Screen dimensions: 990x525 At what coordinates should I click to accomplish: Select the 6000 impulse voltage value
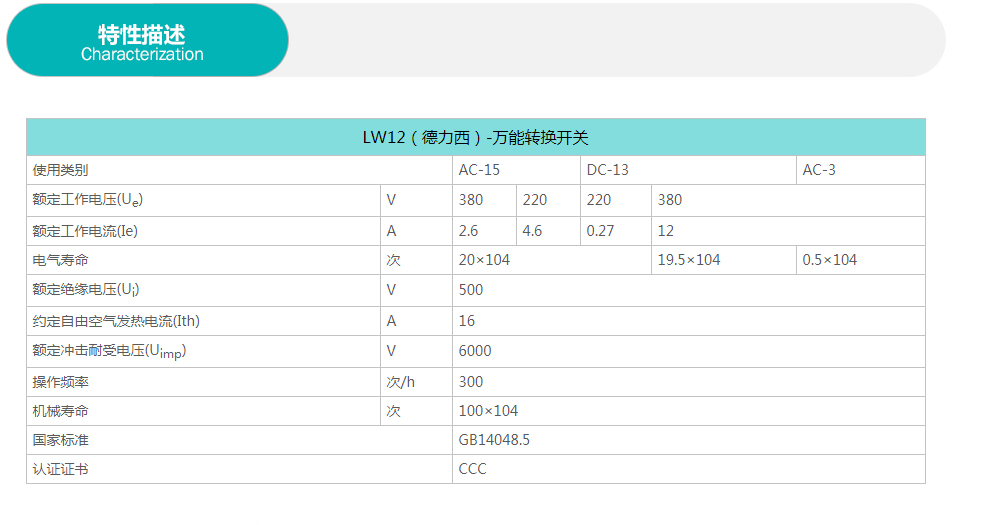tap(475, 351)
